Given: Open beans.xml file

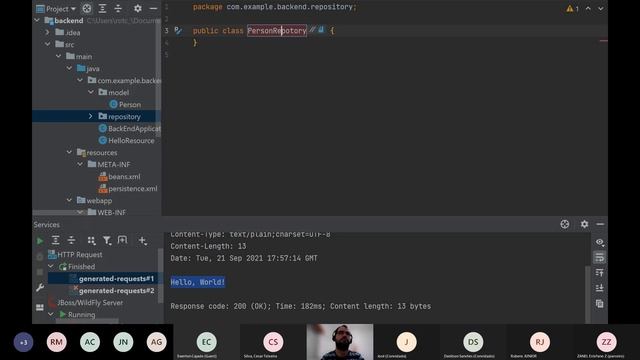Looking at the screenshot, I should (120, 176).
